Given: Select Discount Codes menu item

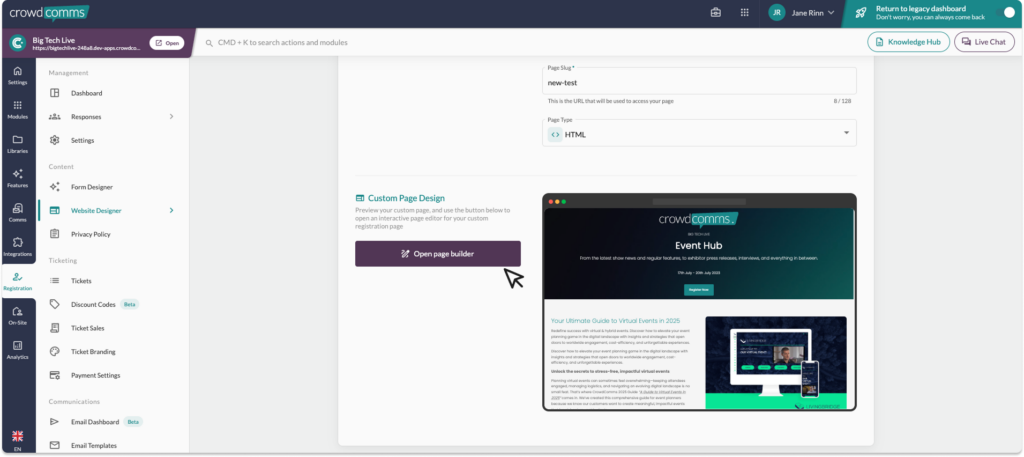Looking at the screenshot, I should coord(95,304).
